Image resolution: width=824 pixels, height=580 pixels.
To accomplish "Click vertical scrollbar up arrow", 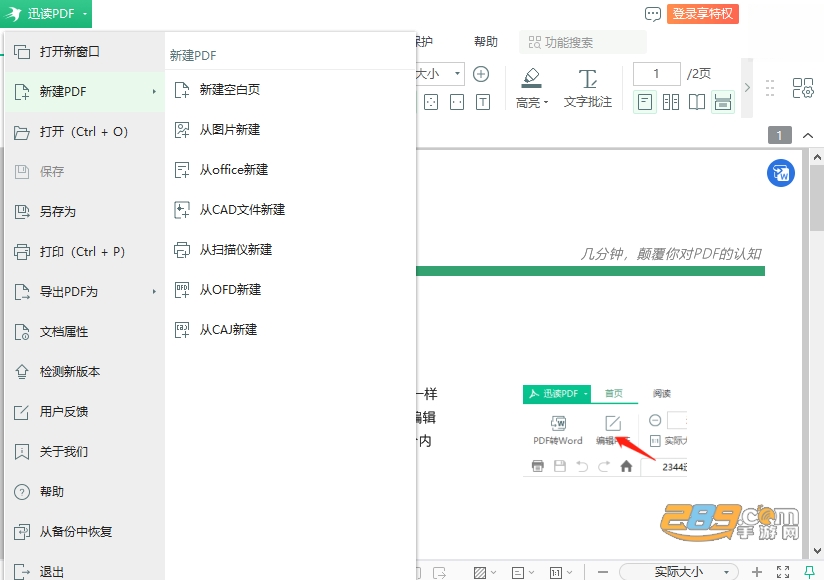I will point(817,157).
